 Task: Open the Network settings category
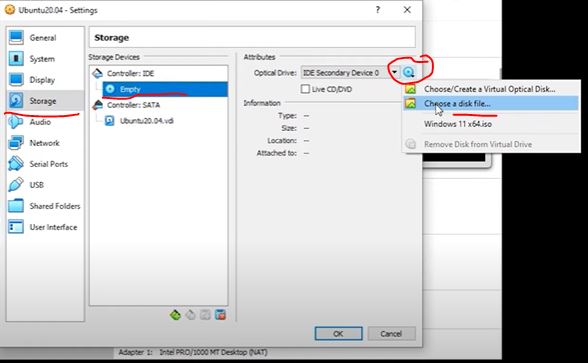pos(45,143)
